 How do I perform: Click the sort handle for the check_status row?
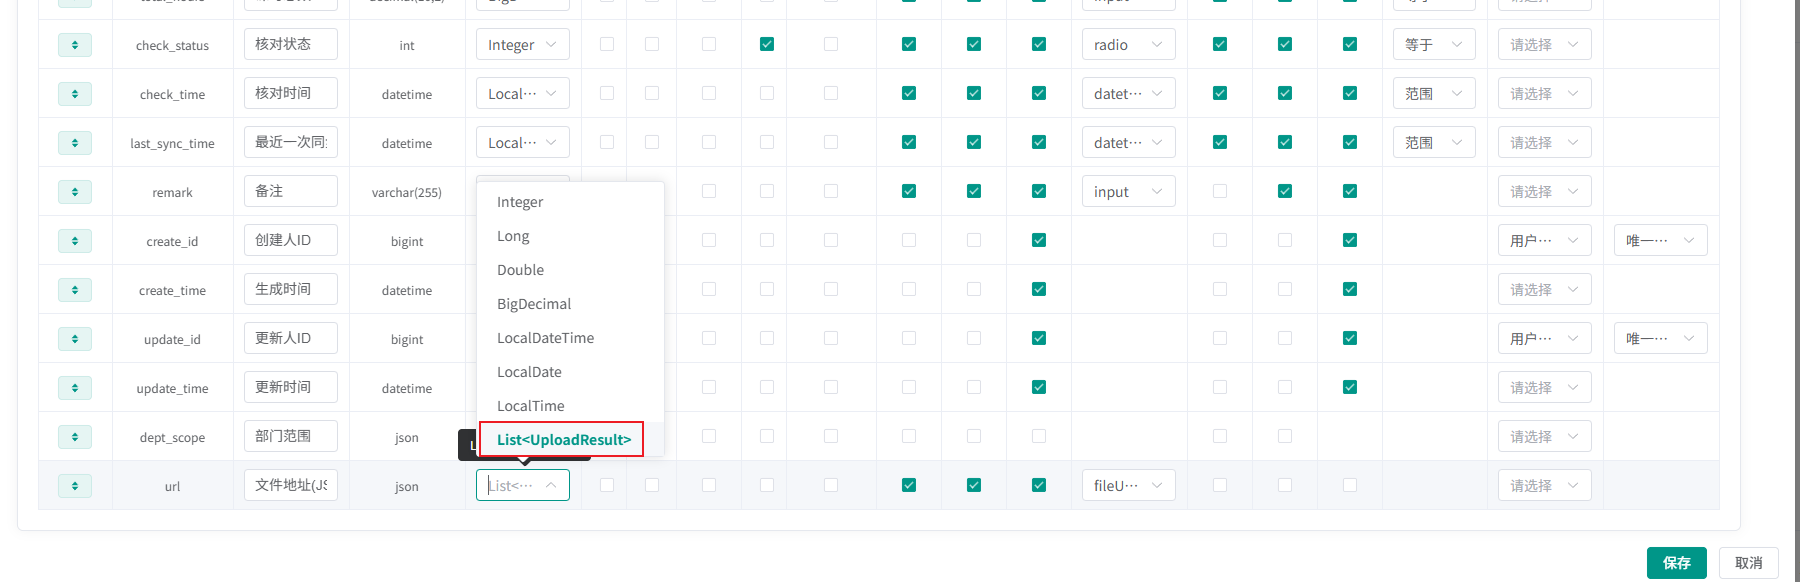tap(75, 45)
